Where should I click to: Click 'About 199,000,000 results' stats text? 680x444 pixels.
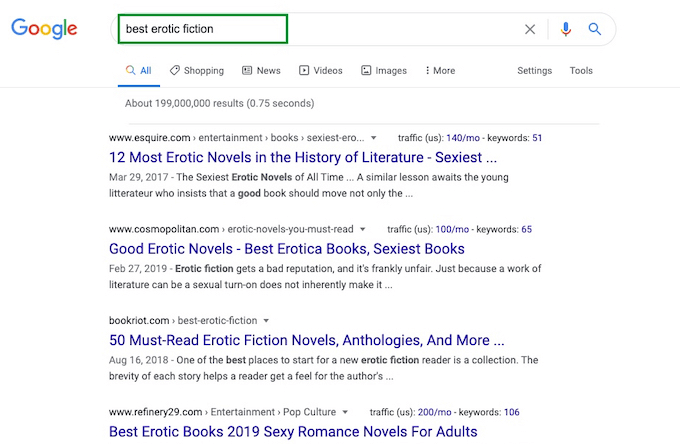point(220,103)
